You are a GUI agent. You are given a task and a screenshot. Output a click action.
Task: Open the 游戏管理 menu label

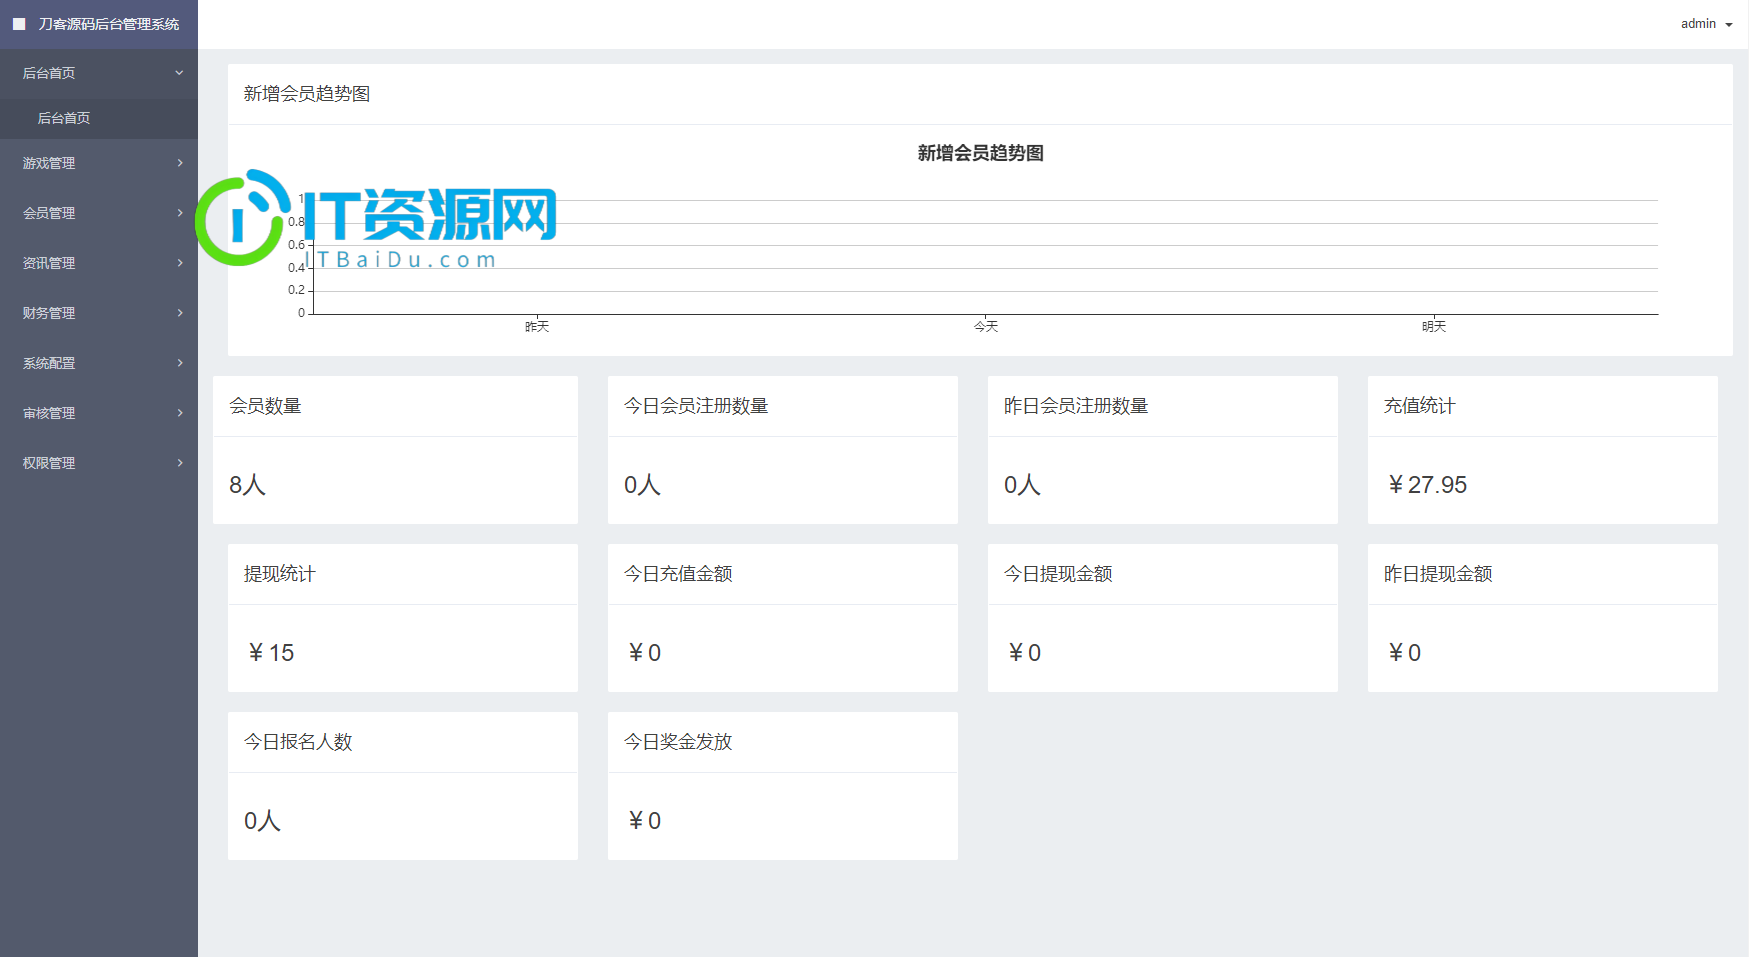coord(49,163)
